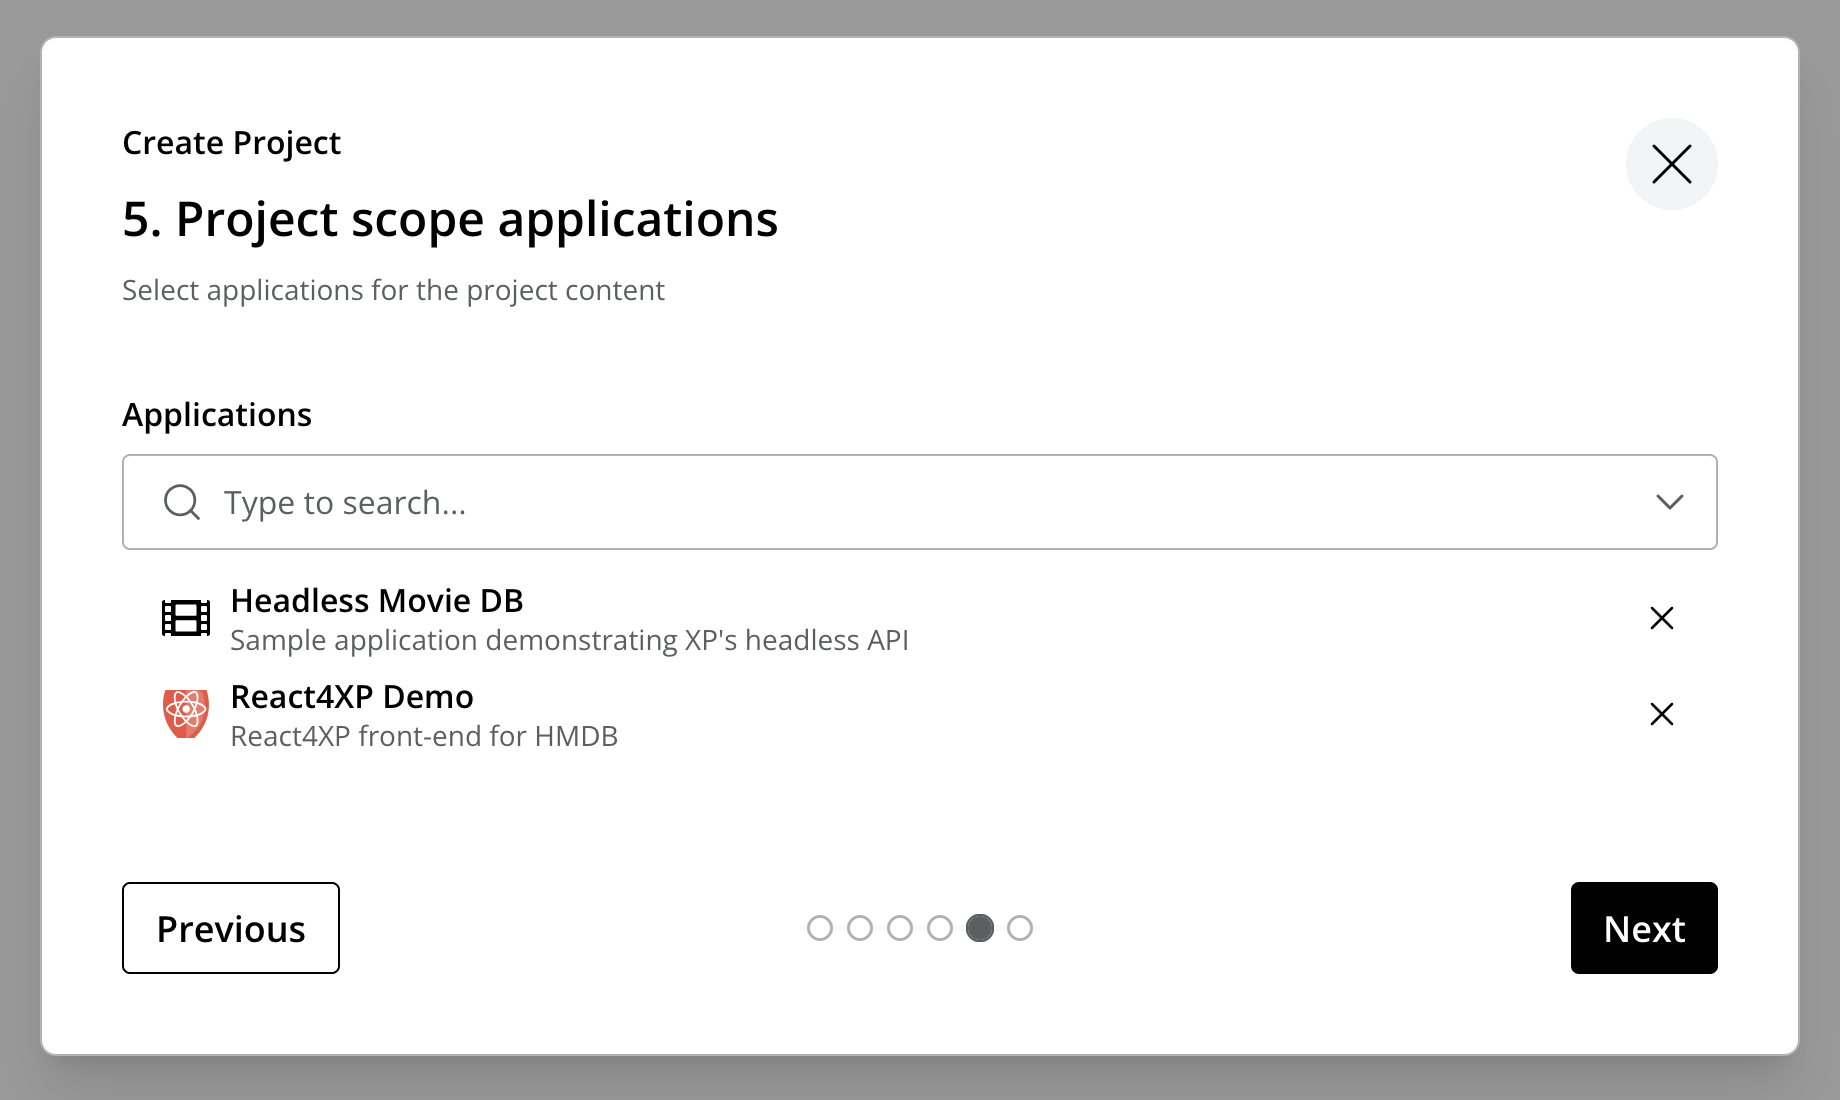The width and height of the screenshot is (1840, 1100).
Task: Click "Sample application demonstrating XP's headless API" text
Action: tap(569, 640)
